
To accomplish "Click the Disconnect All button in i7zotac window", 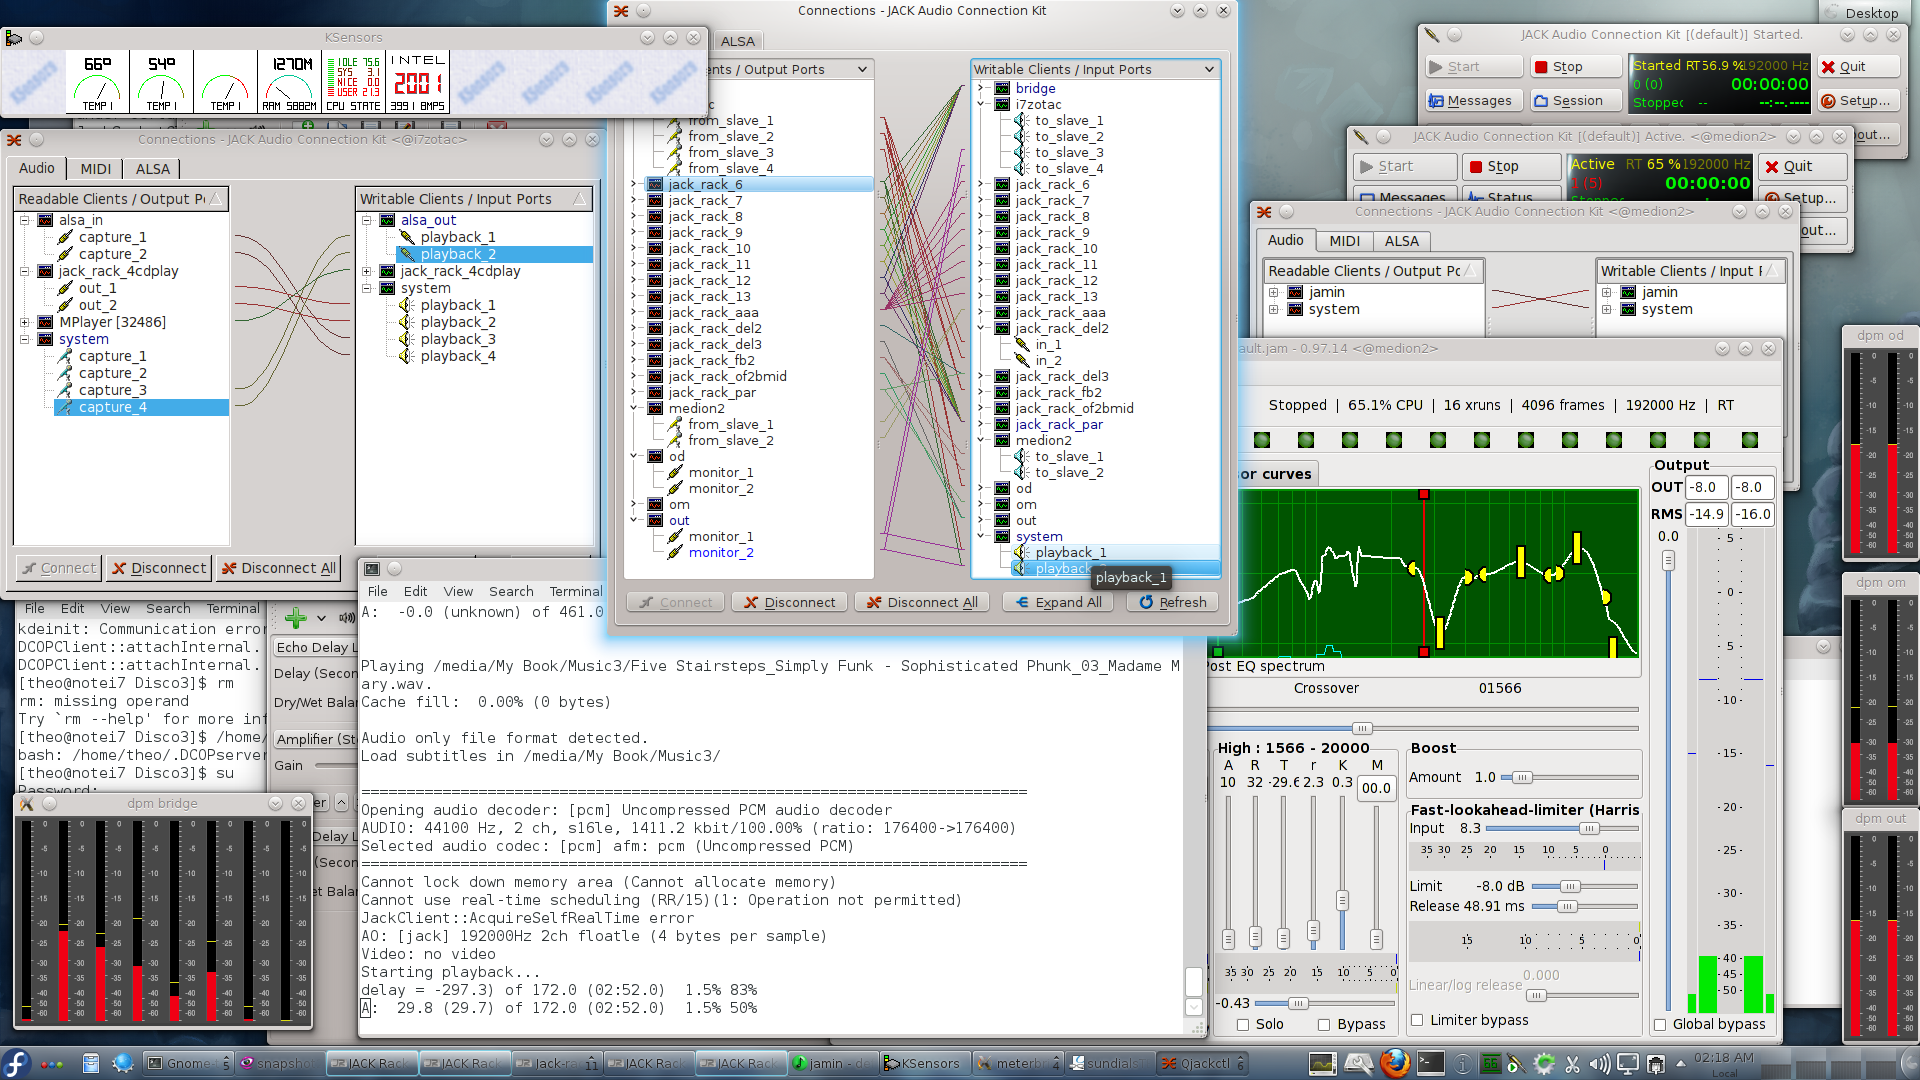I will pos(279,568).
